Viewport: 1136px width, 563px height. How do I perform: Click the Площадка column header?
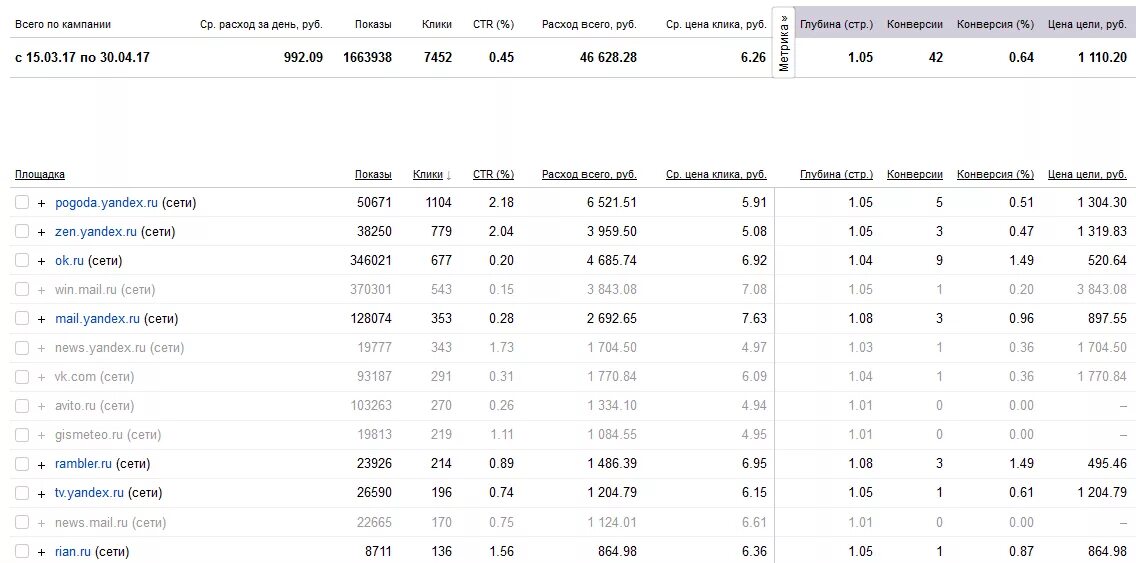[40, 175]
